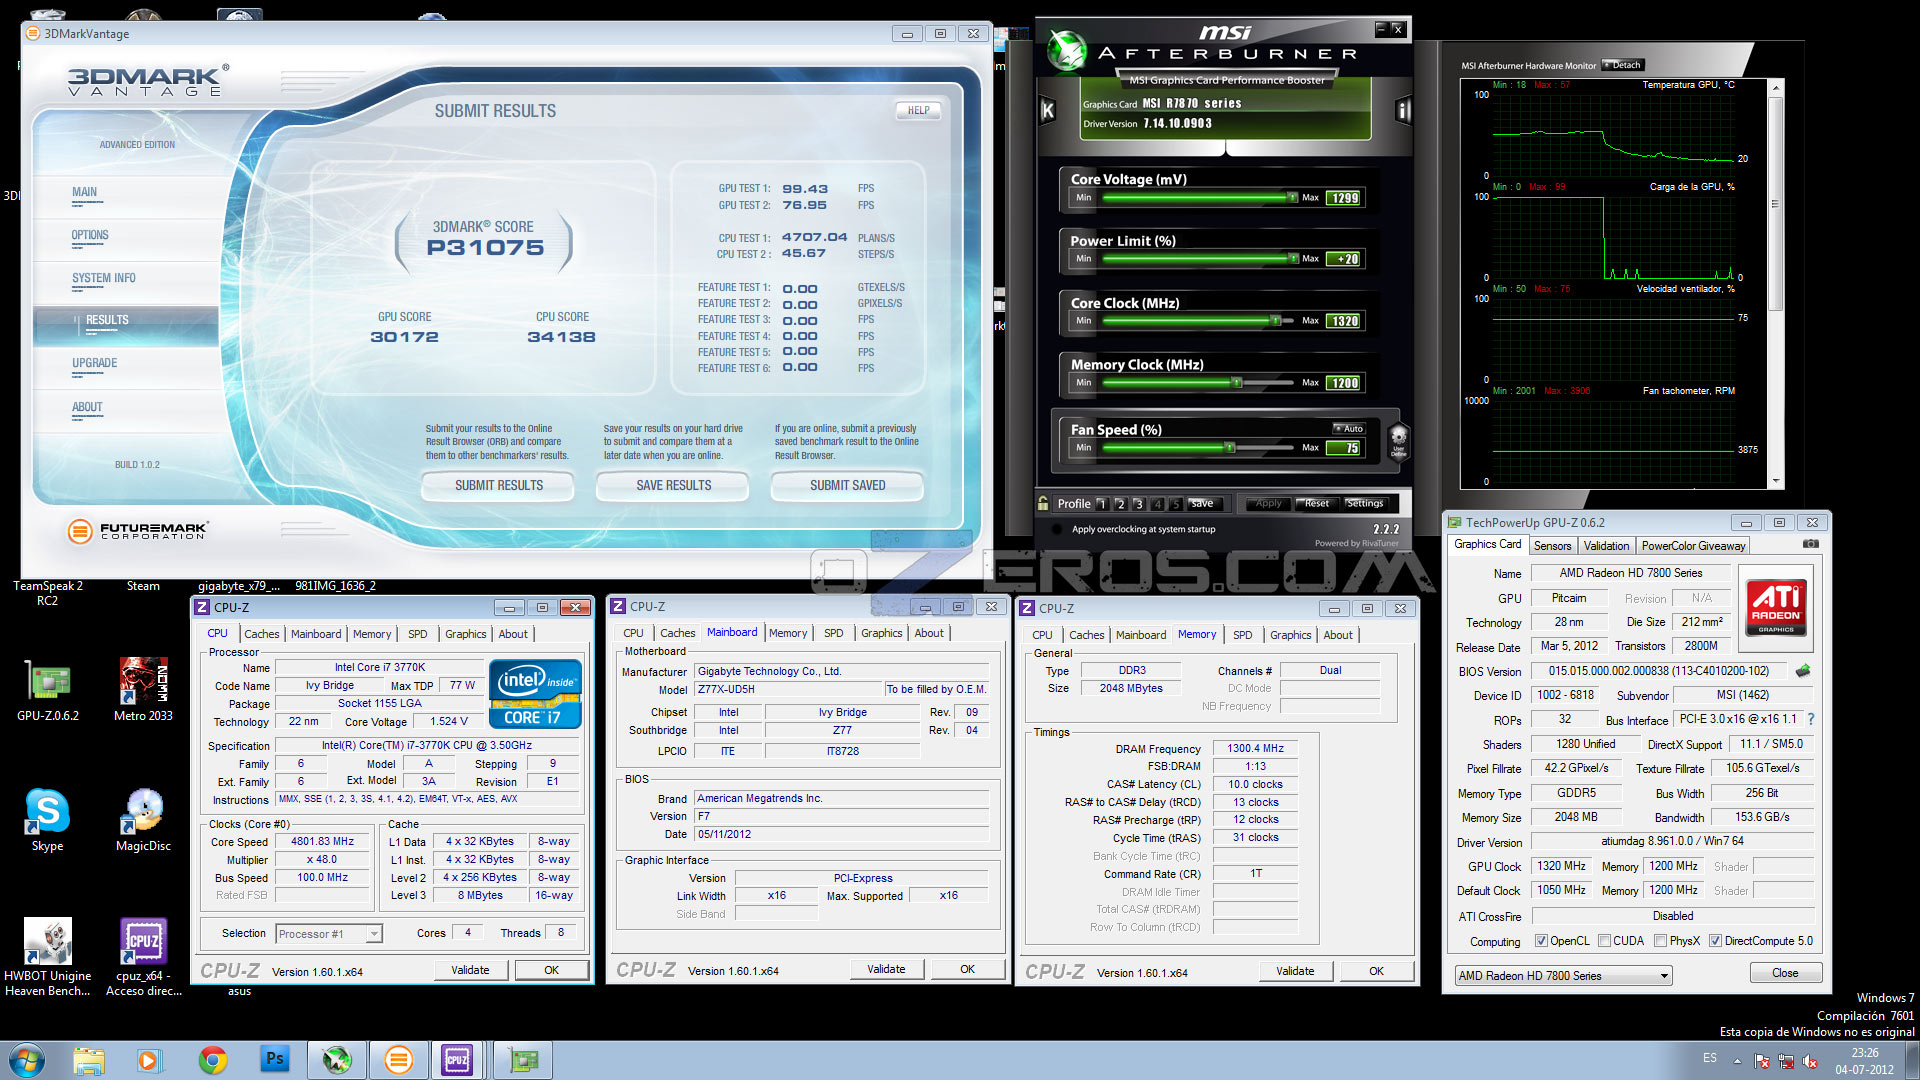This screenshot has height=1080, width=1920.
Task: Open HWBOT Unigine Heaven desktop icon
Action: (x=47, y=957)
